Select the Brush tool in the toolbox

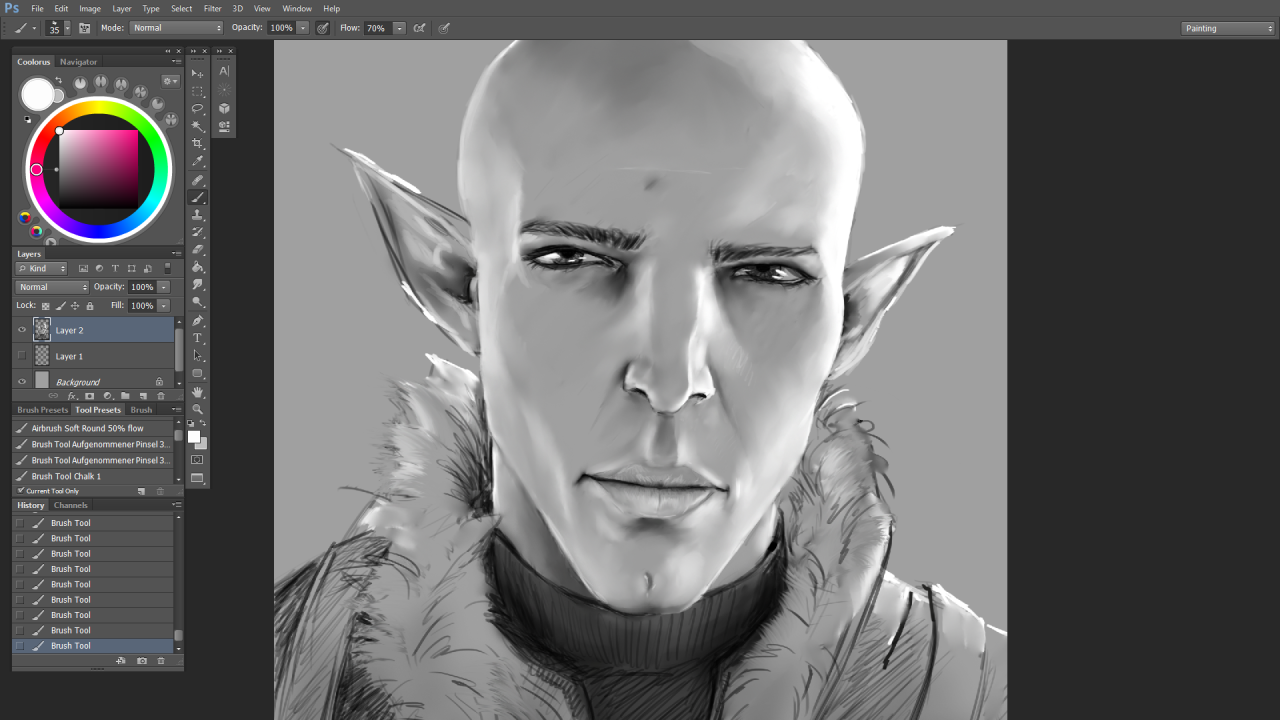197,198
